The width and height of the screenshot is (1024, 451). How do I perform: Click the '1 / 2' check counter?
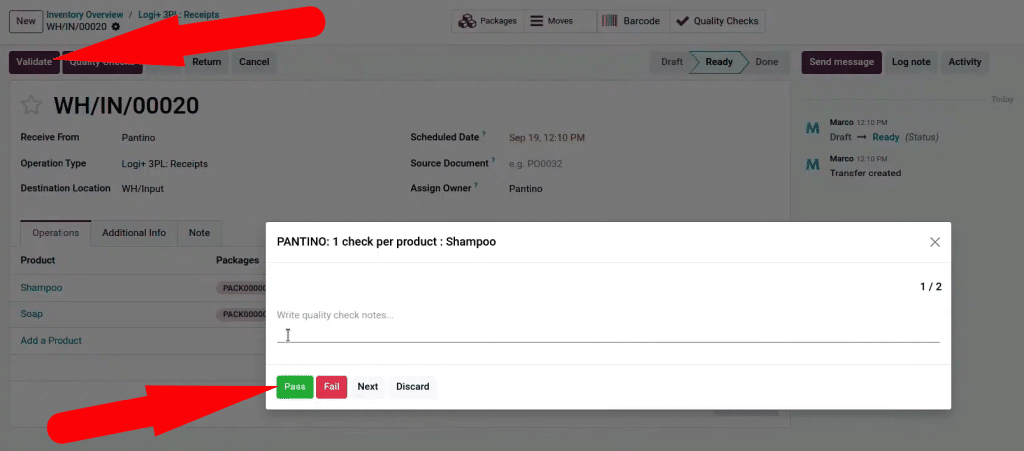tap(931, 287)
